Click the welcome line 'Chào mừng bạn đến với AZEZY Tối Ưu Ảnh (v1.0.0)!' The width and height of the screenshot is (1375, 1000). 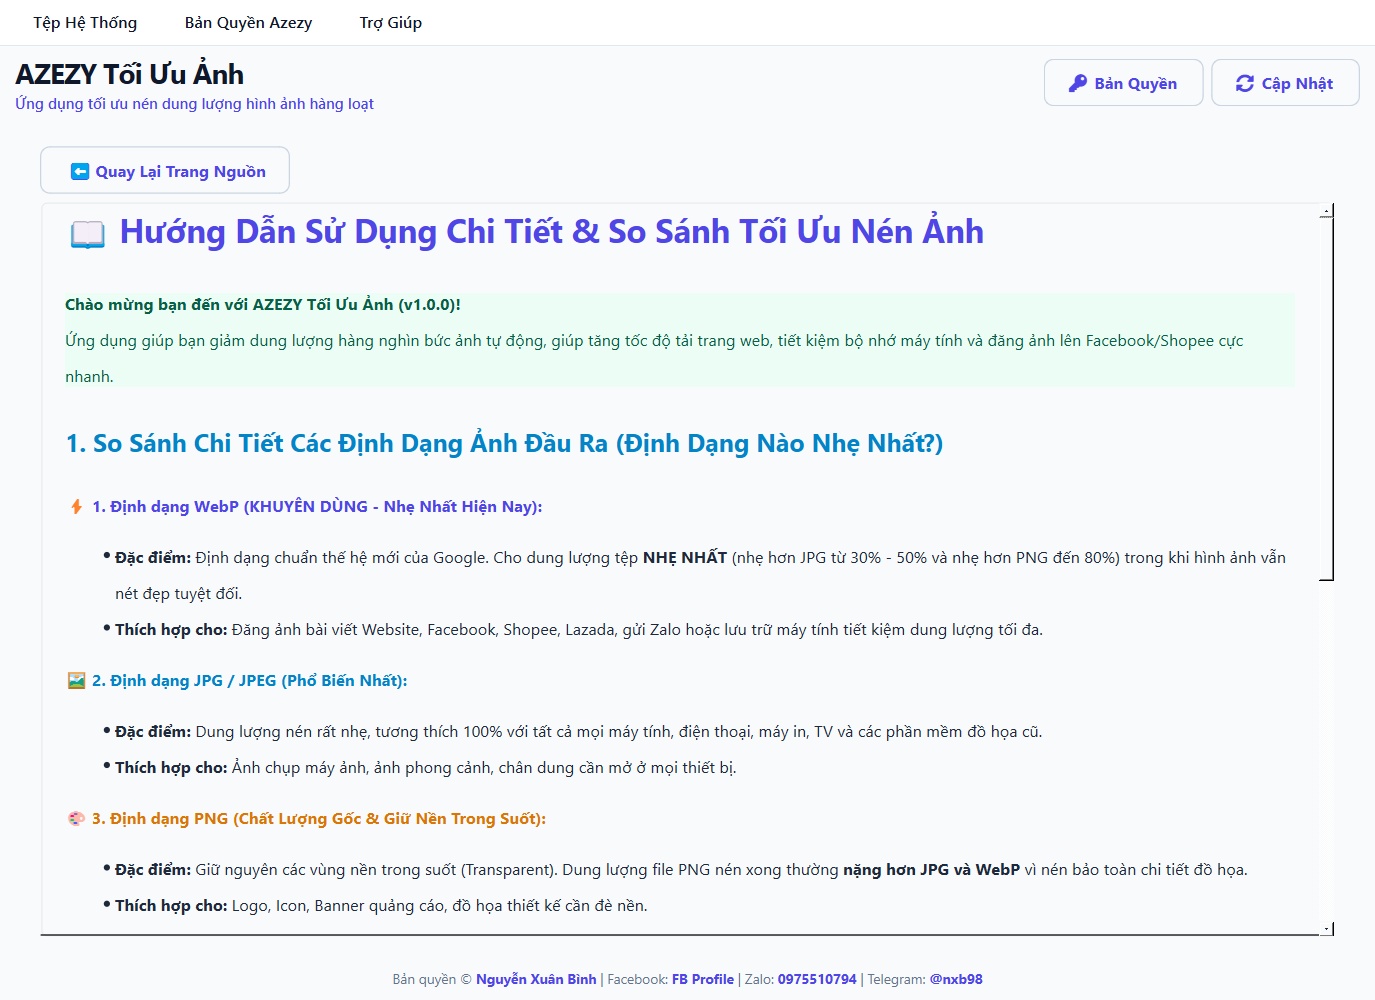pyautogui.click(x=263, y=304)
